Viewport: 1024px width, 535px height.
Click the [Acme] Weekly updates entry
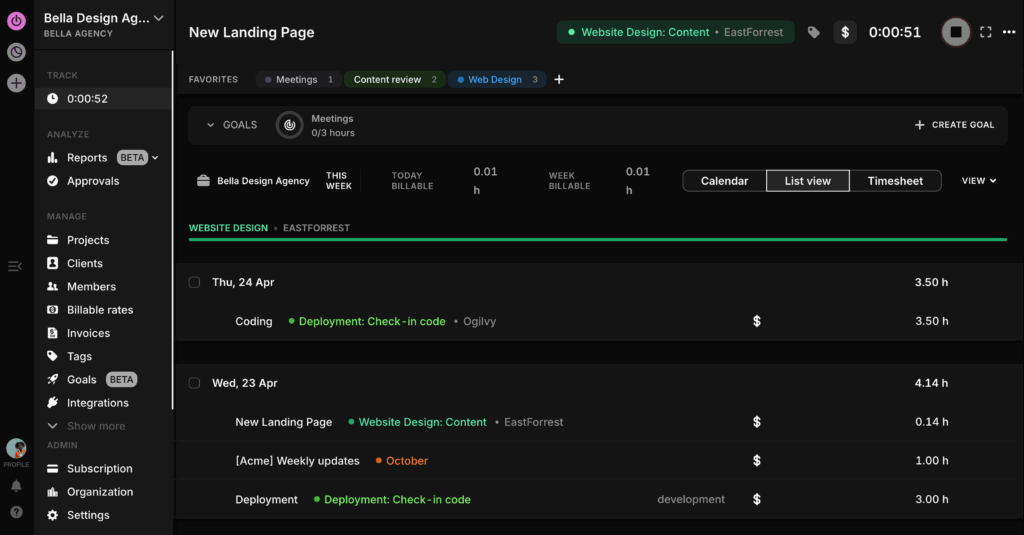pos(297,461)
